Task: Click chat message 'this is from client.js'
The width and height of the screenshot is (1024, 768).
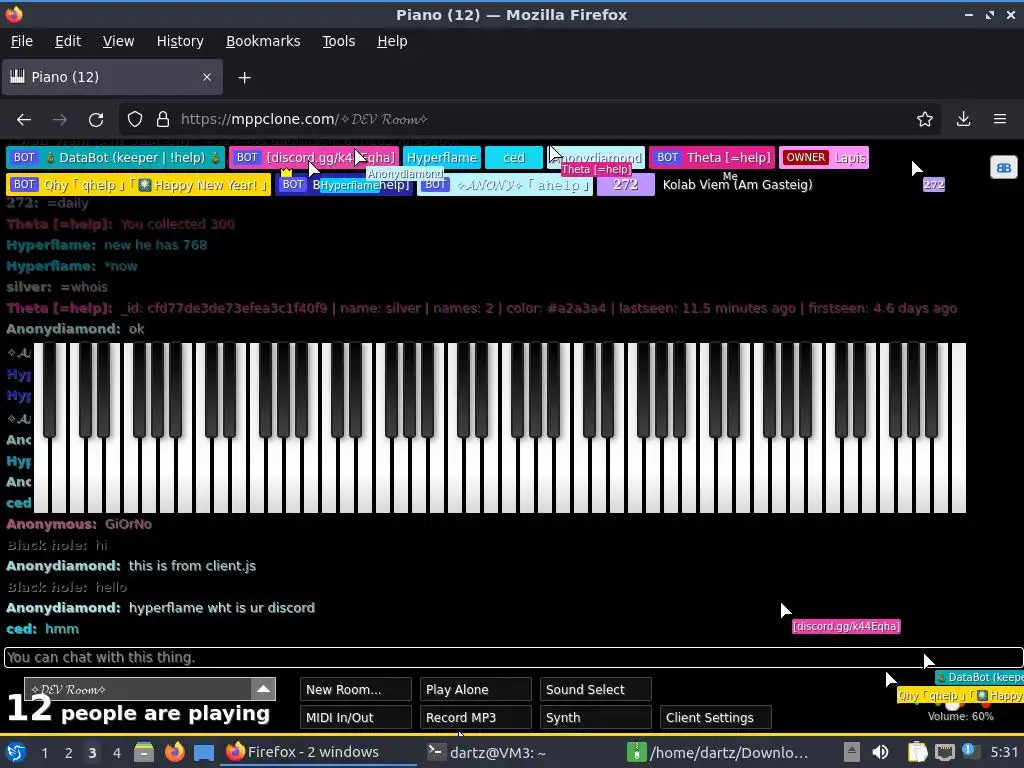Action: pyautogui.click(x=192, y=566)
